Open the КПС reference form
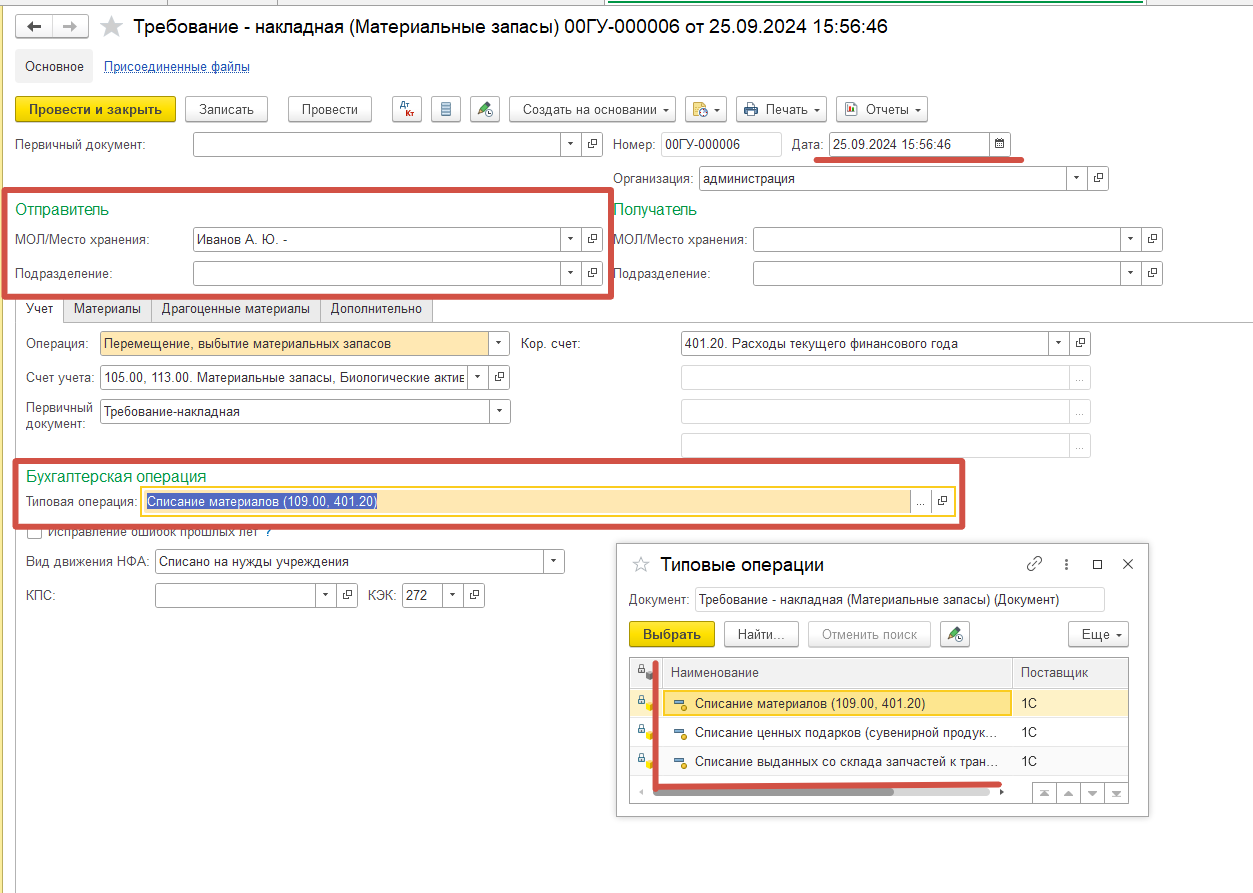The image size is (1253, 893). click(347, 595)
